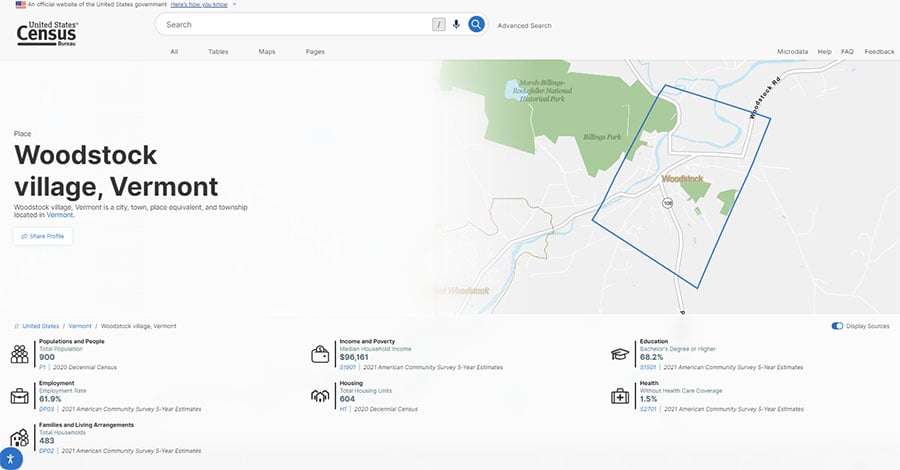Click the Total Households label
Screen dimensions: 900x470
click(x=62, y=433)
